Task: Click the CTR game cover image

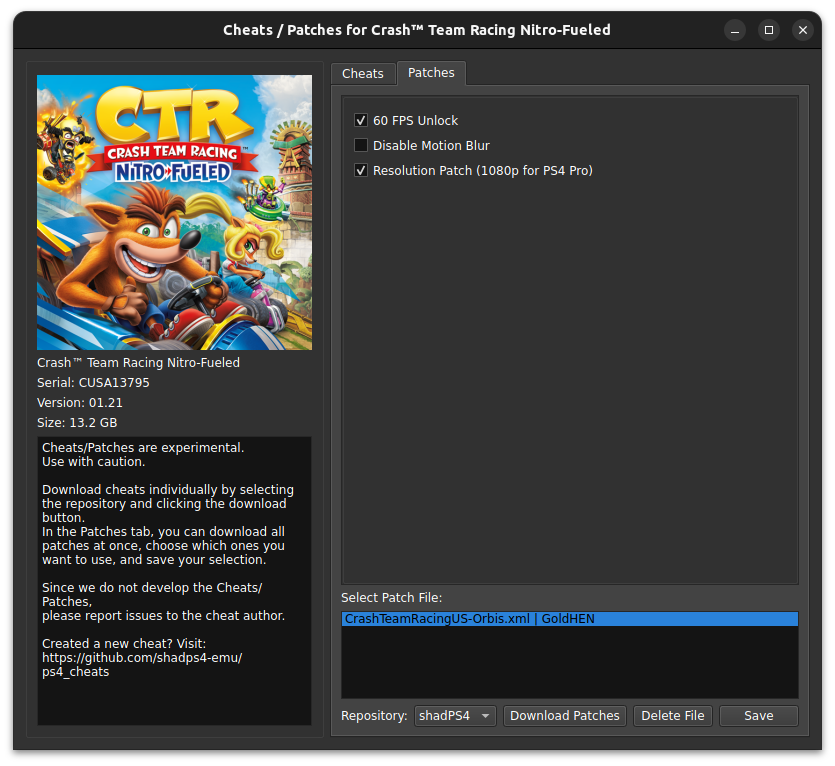Action: click(x=174, y=212)
